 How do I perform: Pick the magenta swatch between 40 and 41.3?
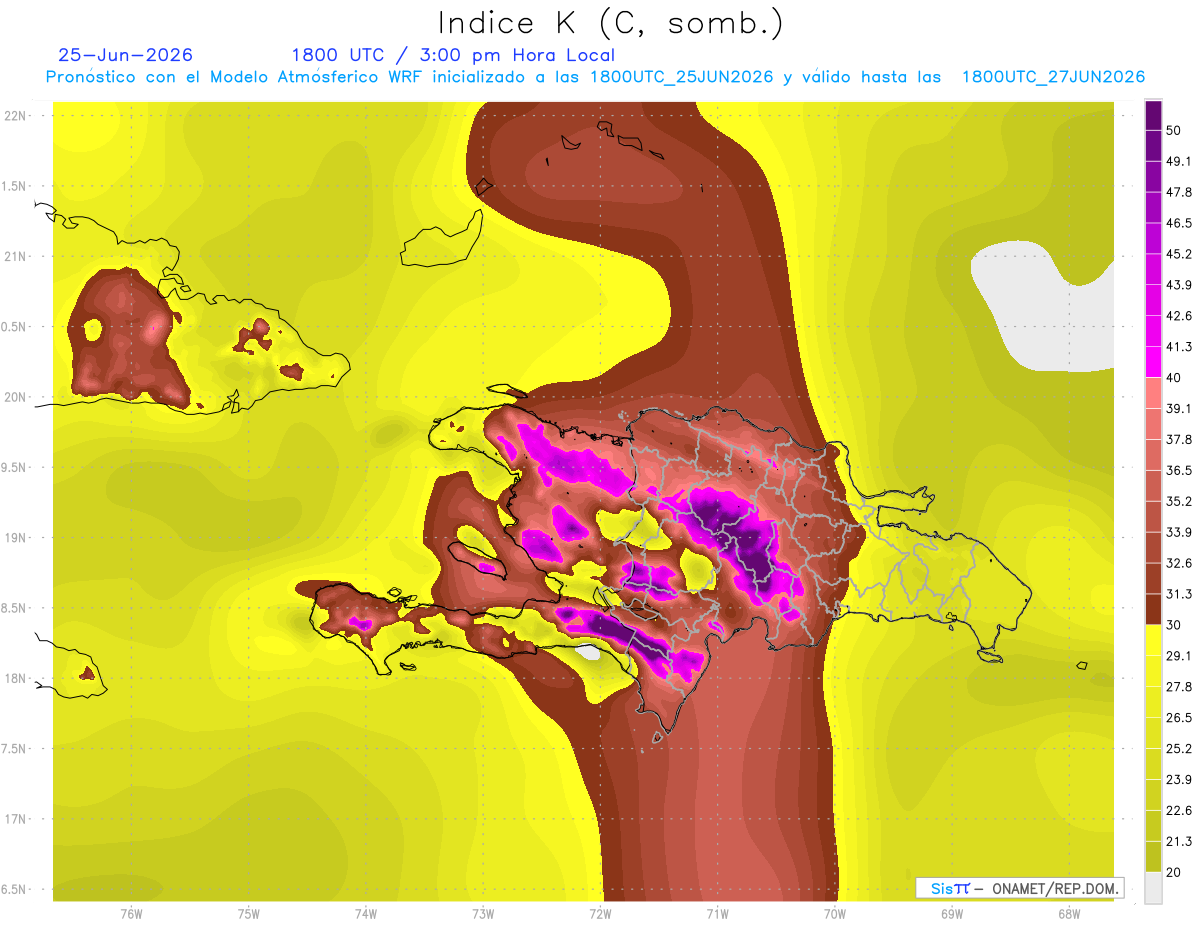[x=1153, y=362]
